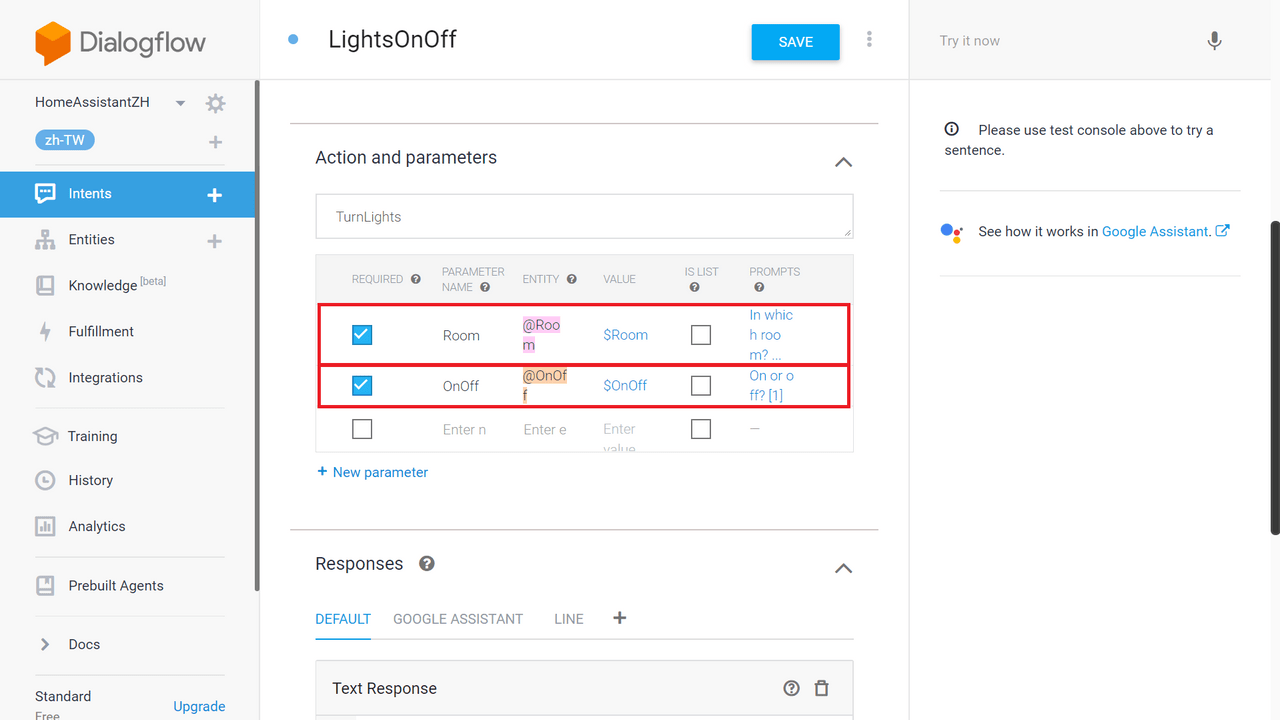Switch to the LINE response tab
The image size is (1280, 720).
[569, 619]
